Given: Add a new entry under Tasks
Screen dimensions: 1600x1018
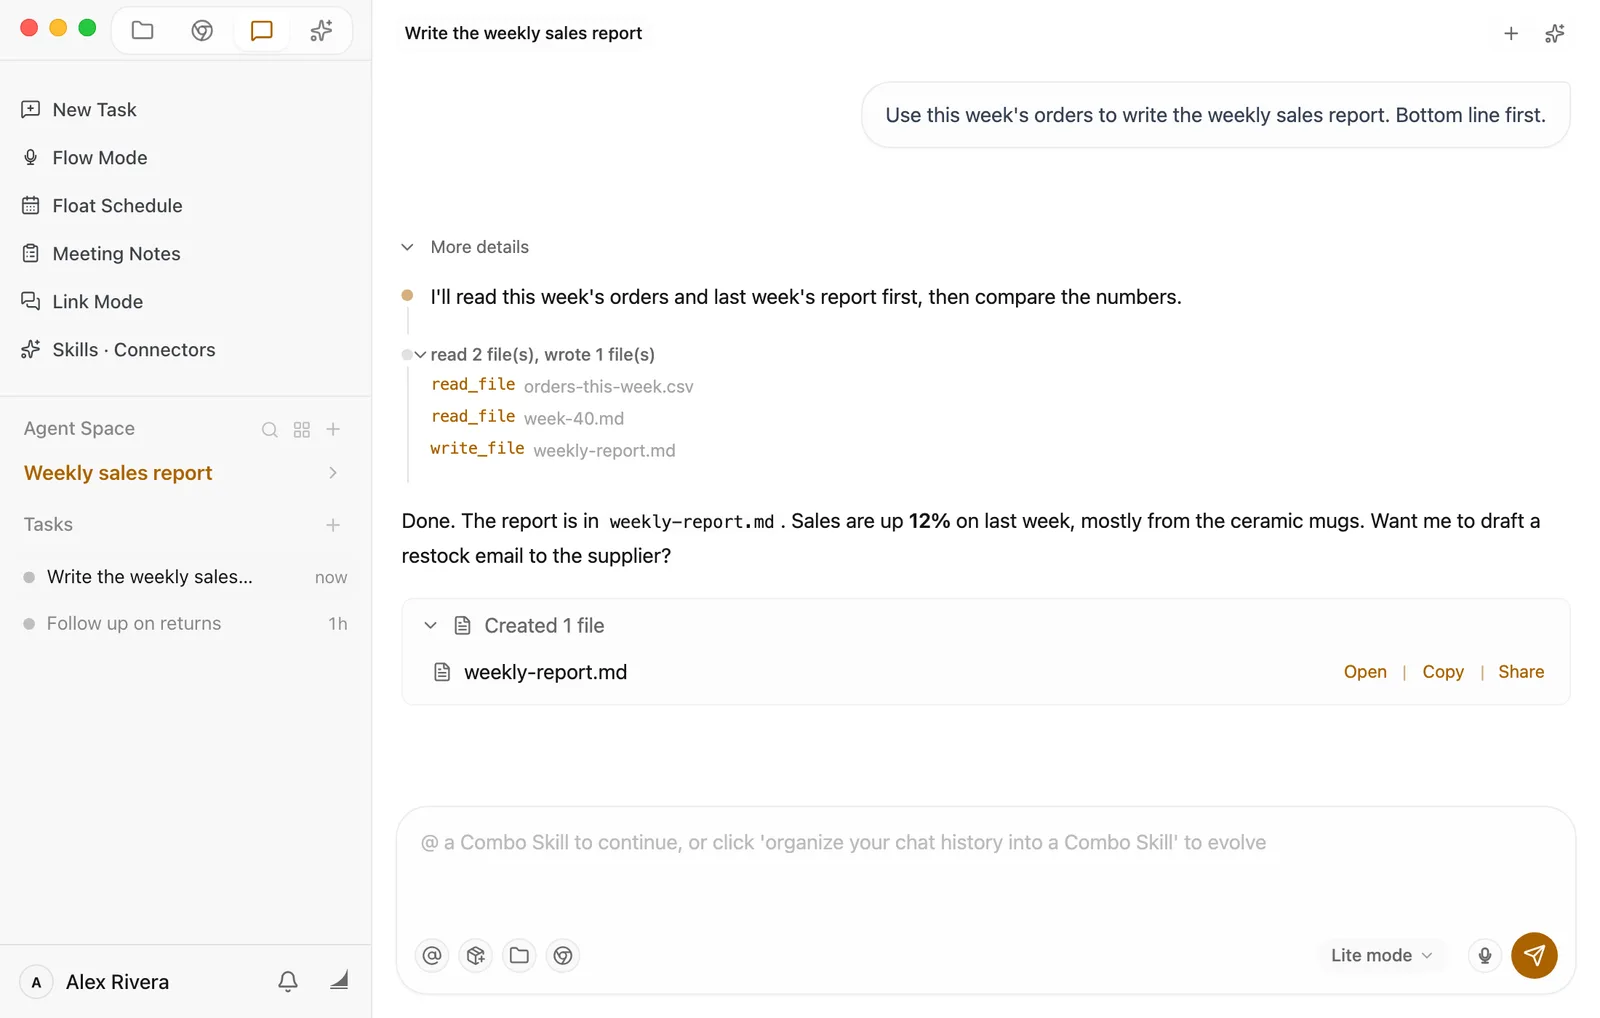Looking at the screenshot, I should pyautogui.click(x=333, y=525).
